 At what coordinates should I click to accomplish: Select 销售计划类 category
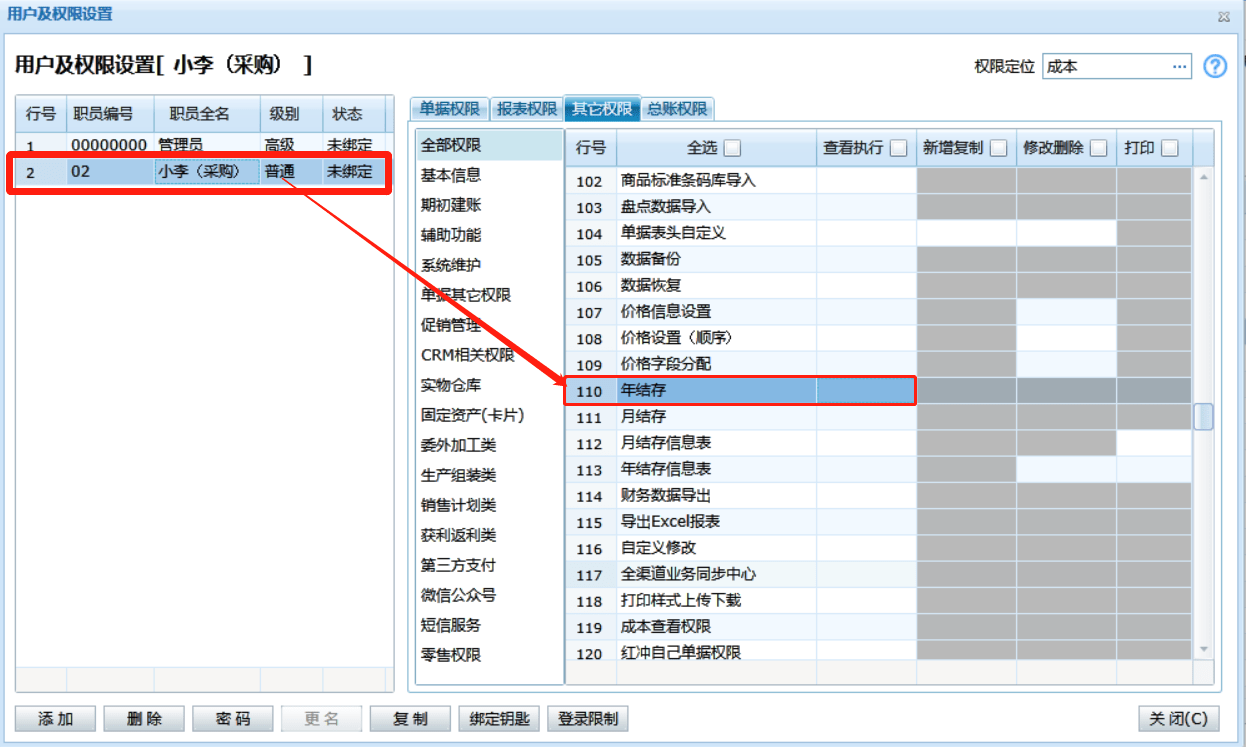490,505
